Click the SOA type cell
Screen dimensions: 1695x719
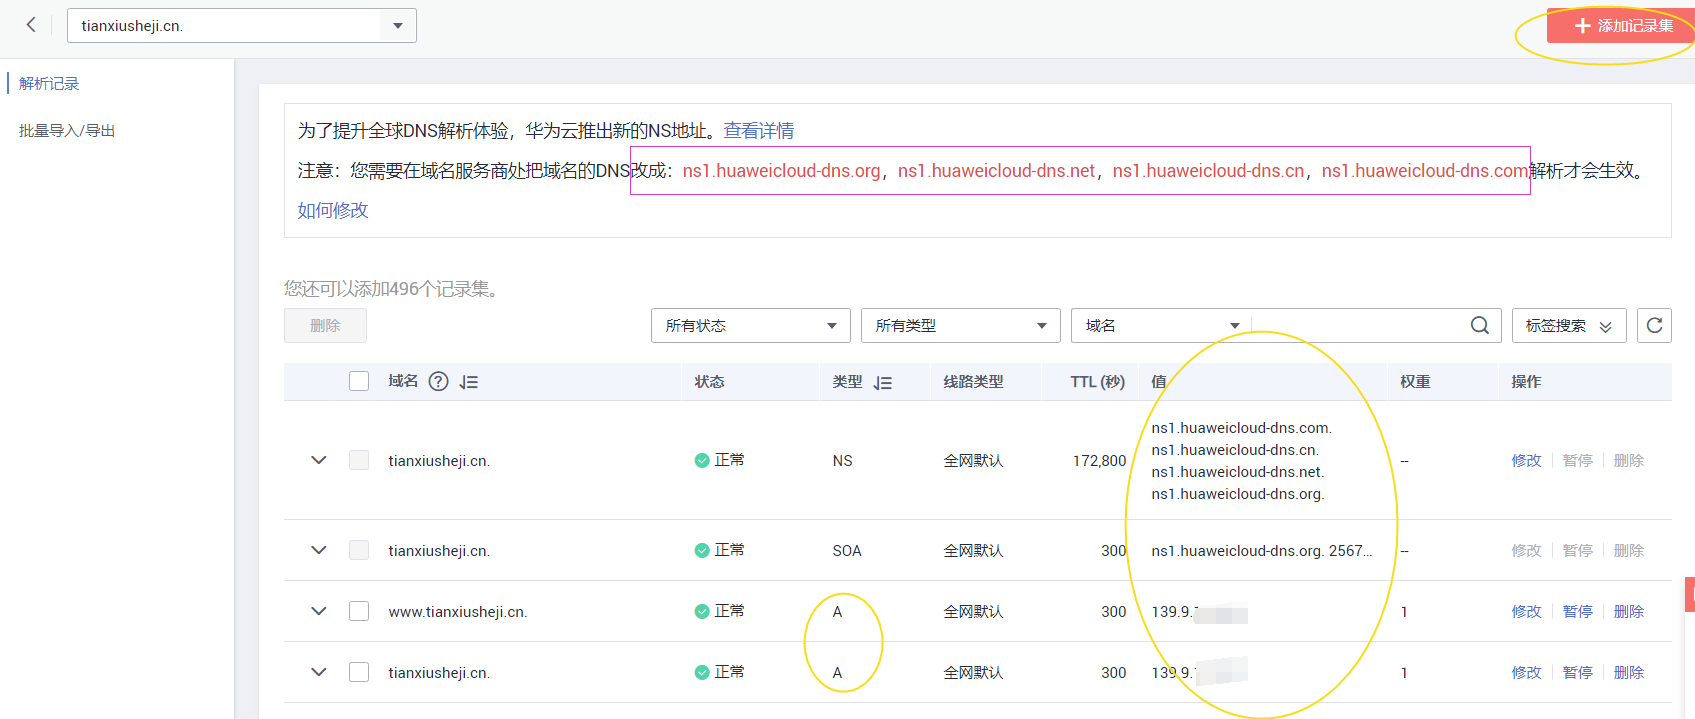(x=846, y=551)
